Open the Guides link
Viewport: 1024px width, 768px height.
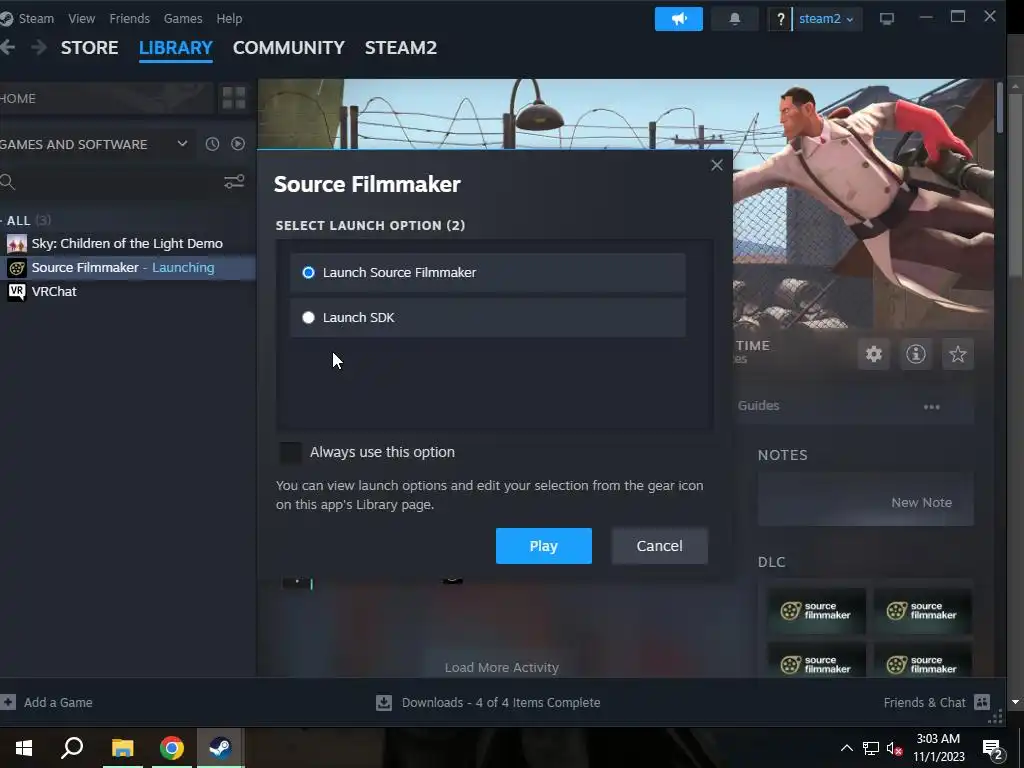tap(758, 406)
